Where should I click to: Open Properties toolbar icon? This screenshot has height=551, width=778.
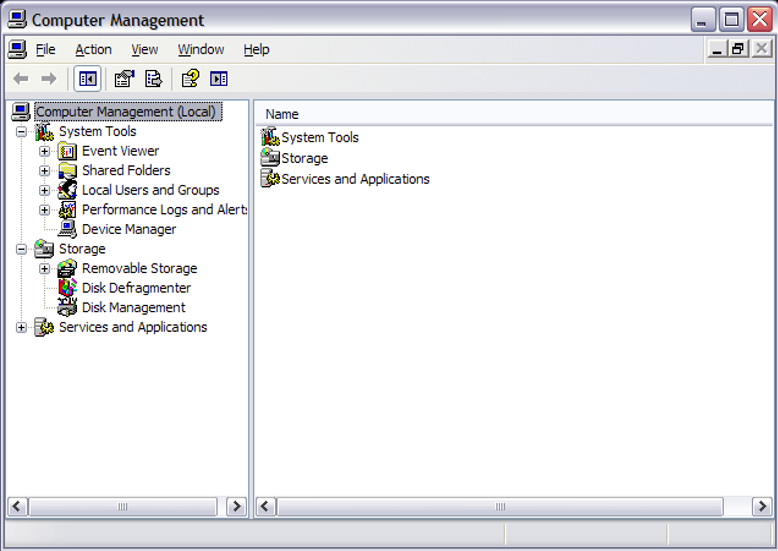(x=125, y=78)
